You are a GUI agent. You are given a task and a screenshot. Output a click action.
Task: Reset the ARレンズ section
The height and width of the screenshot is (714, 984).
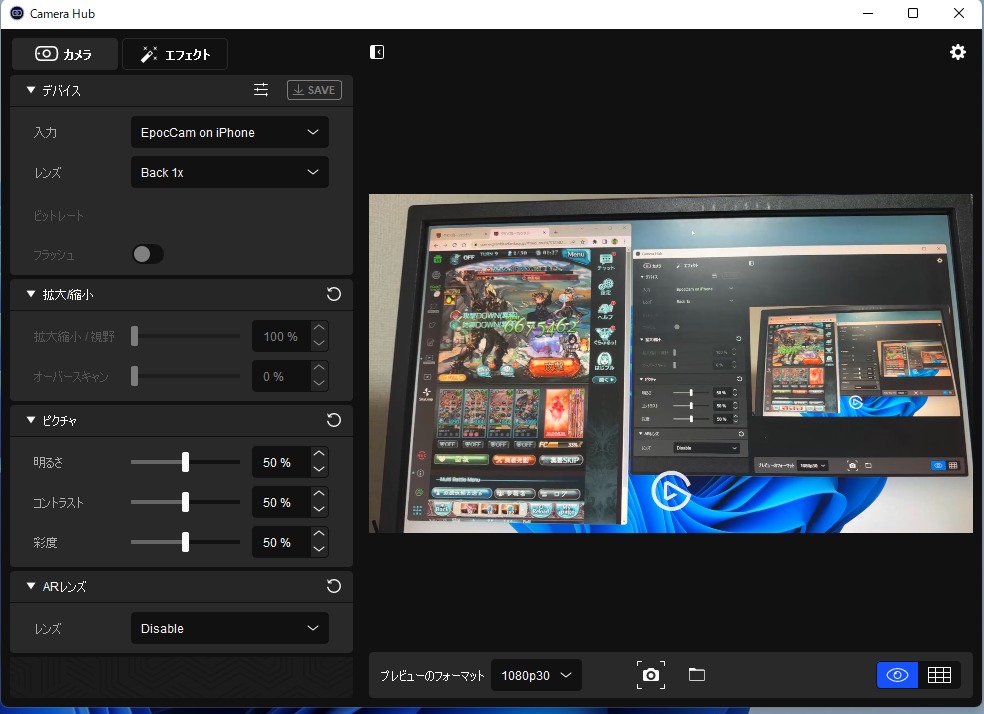pos(334,586)
